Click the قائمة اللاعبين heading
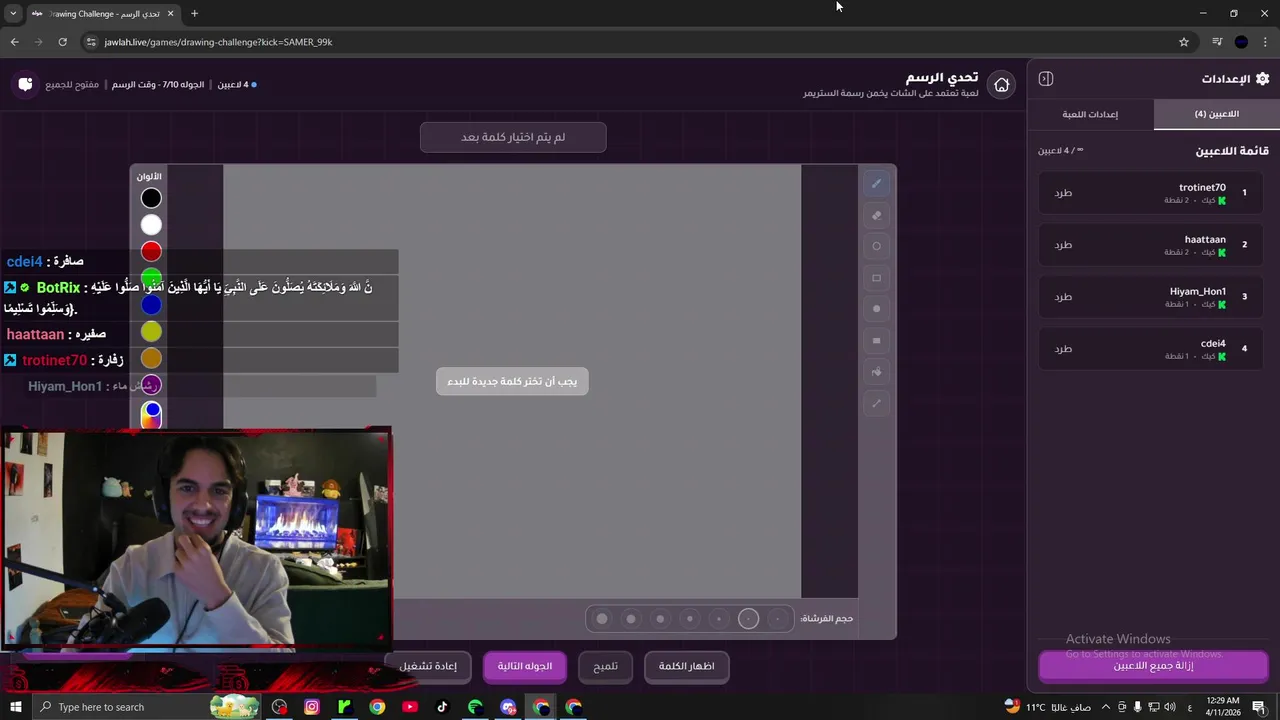This screenshot has width=1280, height=720. (x=1232, y=151)
